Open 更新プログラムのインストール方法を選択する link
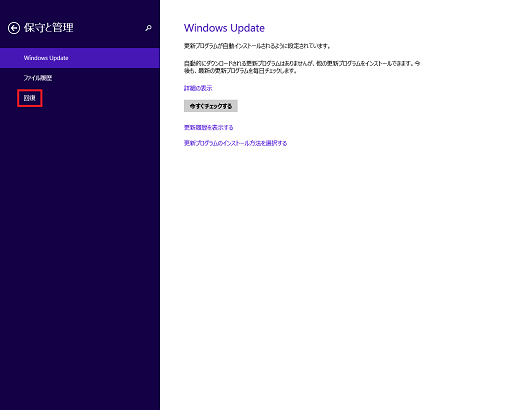Image resolution: width=512 pixels, height=410 pixels. 235,143
